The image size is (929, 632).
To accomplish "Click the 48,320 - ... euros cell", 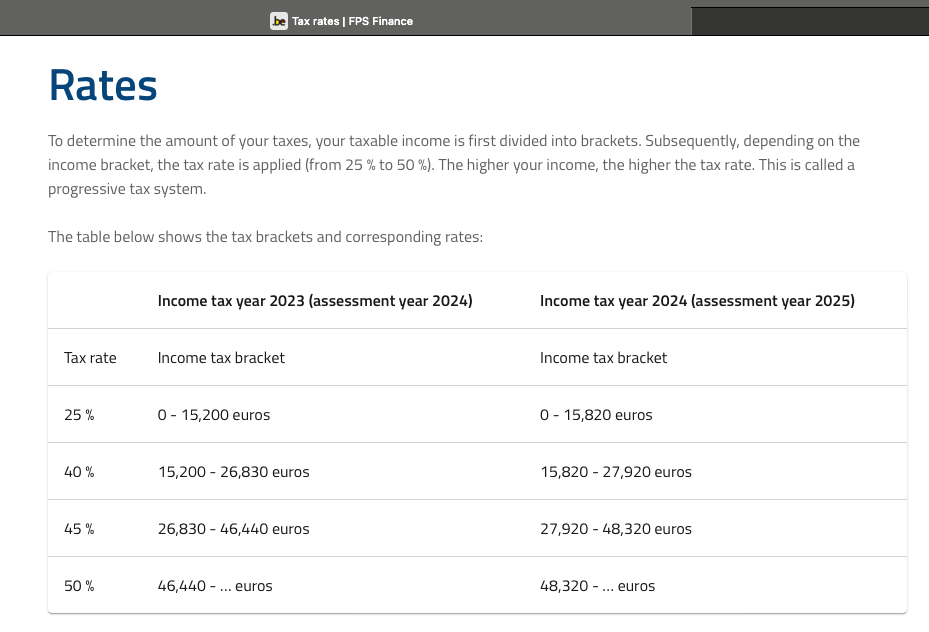I will click(x=598, y=586).
